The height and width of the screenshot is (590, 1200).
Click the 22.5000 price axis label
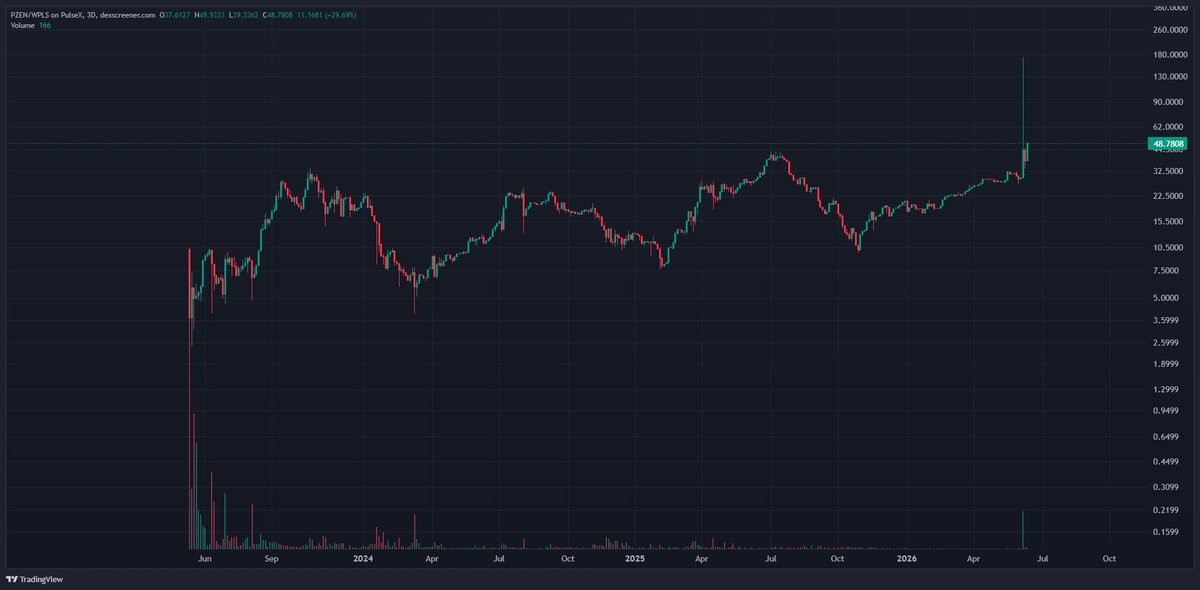(x=1169, y=196)
